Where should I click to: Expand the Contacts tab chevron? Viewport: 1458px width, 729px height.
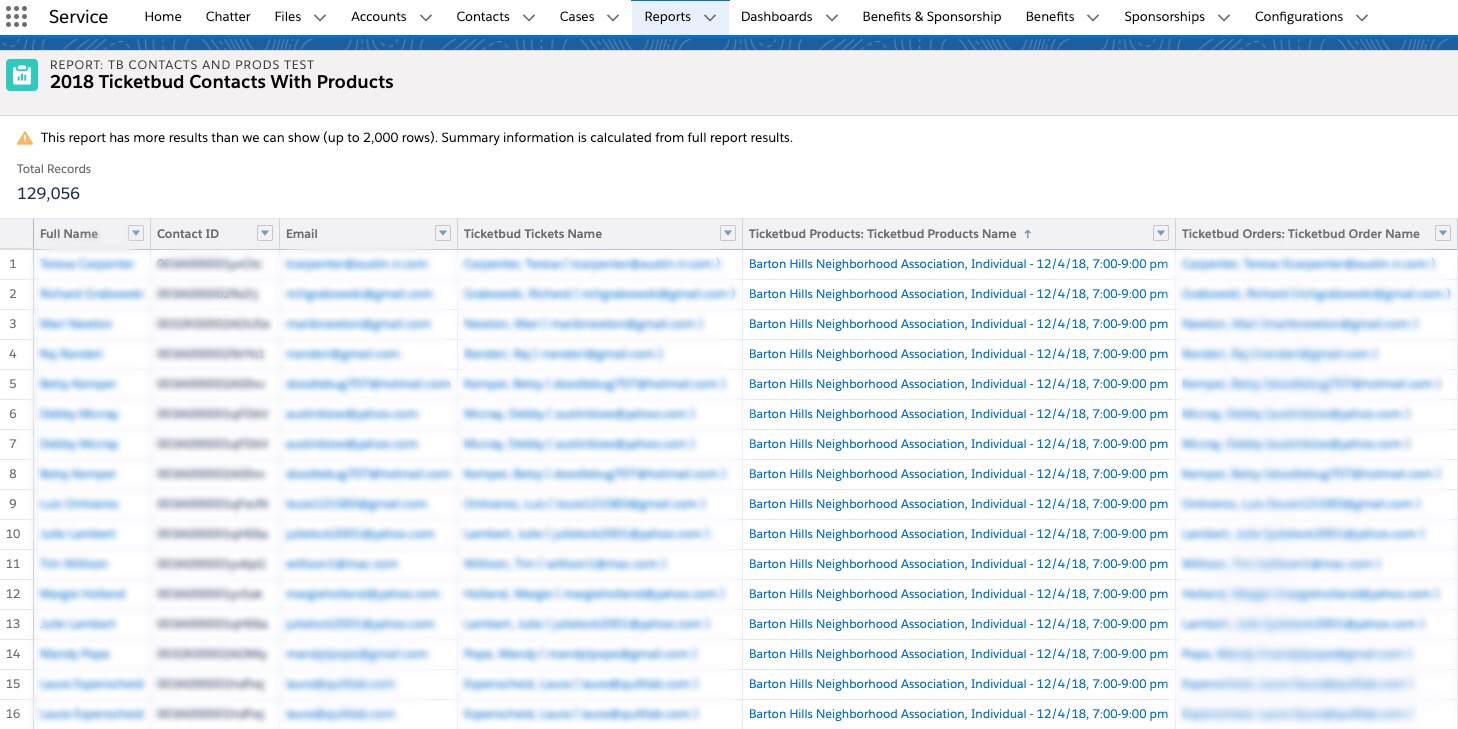(528, 17)
